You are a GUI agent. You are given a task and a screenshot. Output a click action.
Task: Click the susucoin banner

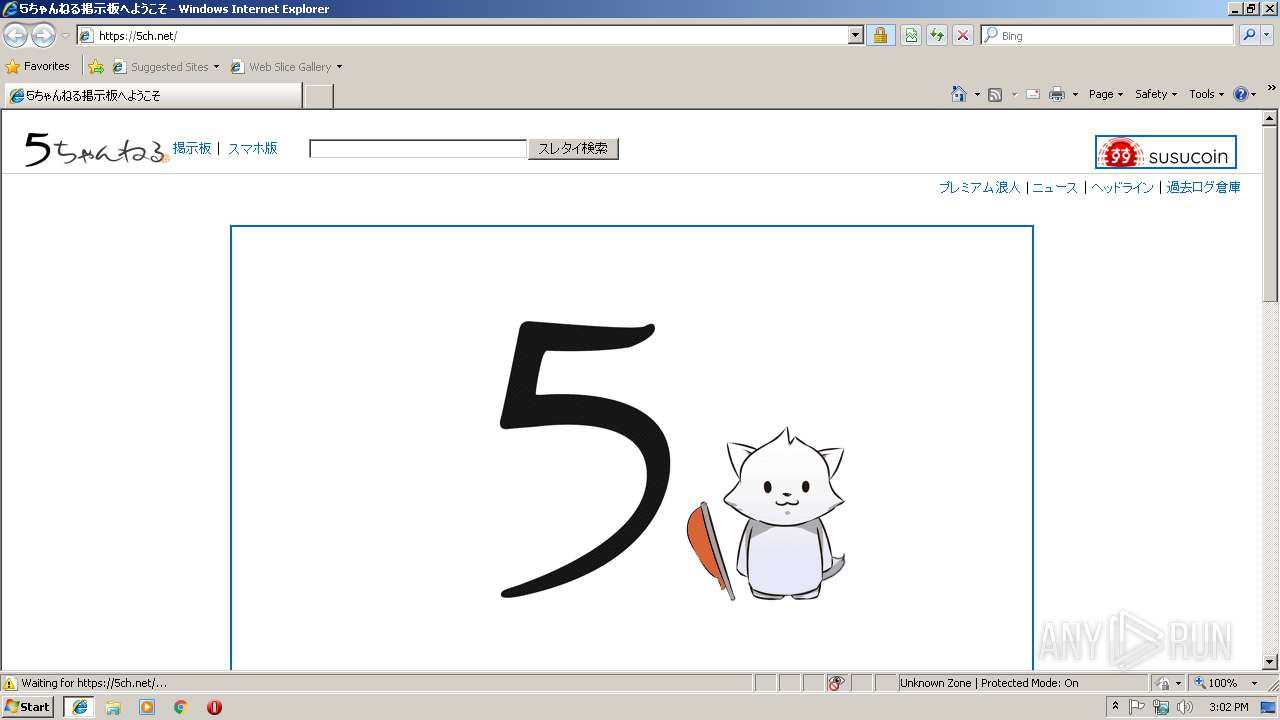1166,152
